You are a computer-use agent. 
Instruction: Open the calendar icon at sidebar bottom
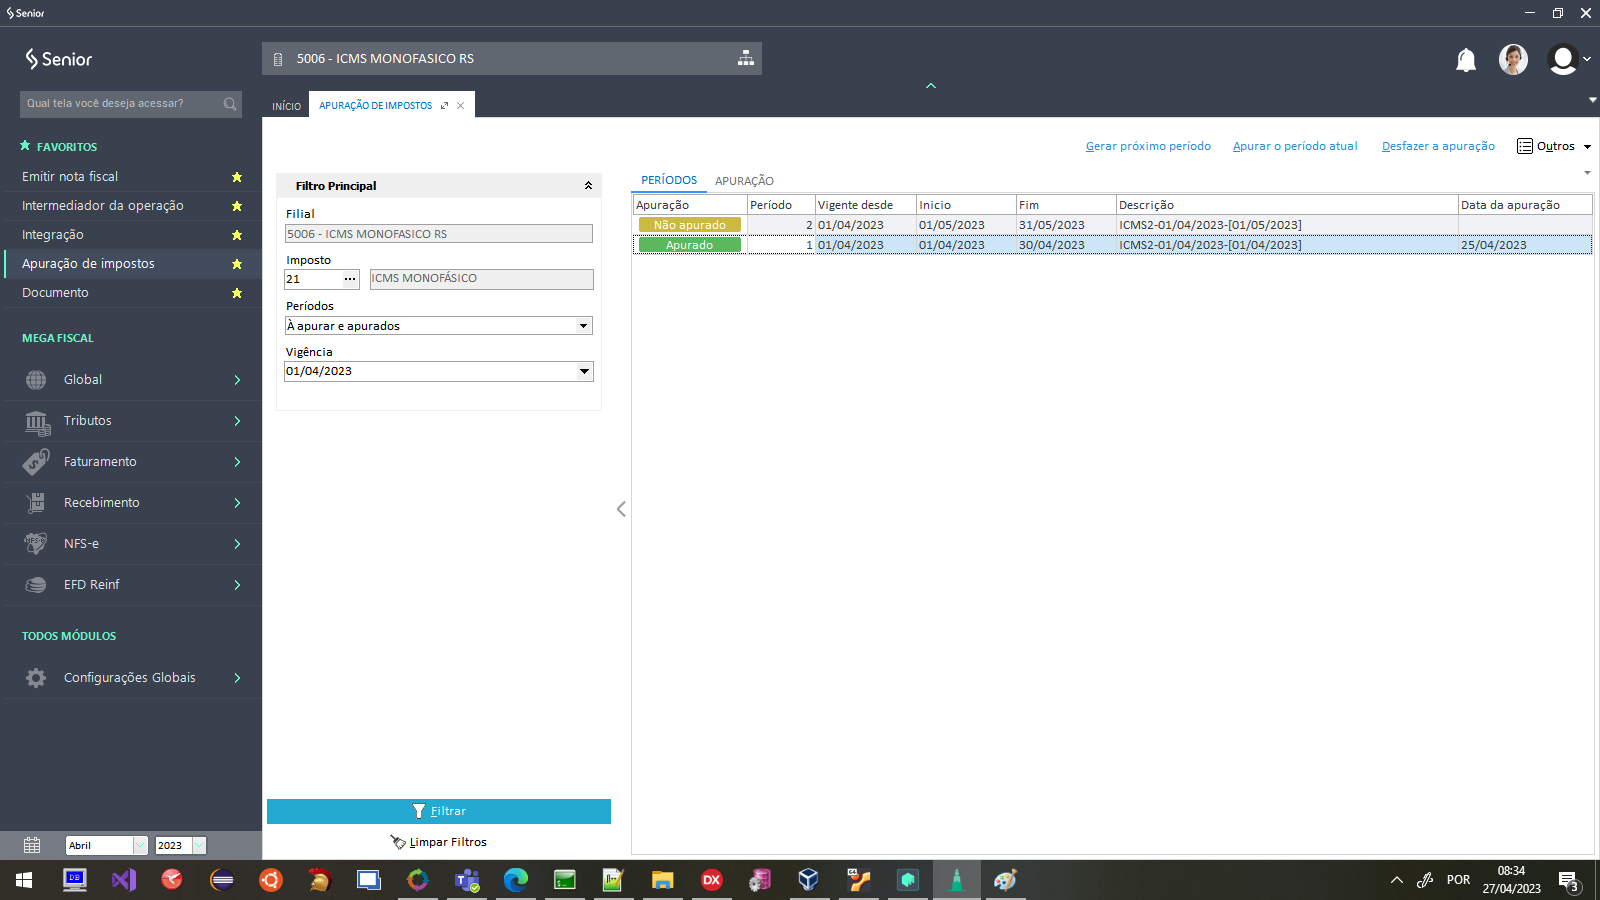coord(32,845)
